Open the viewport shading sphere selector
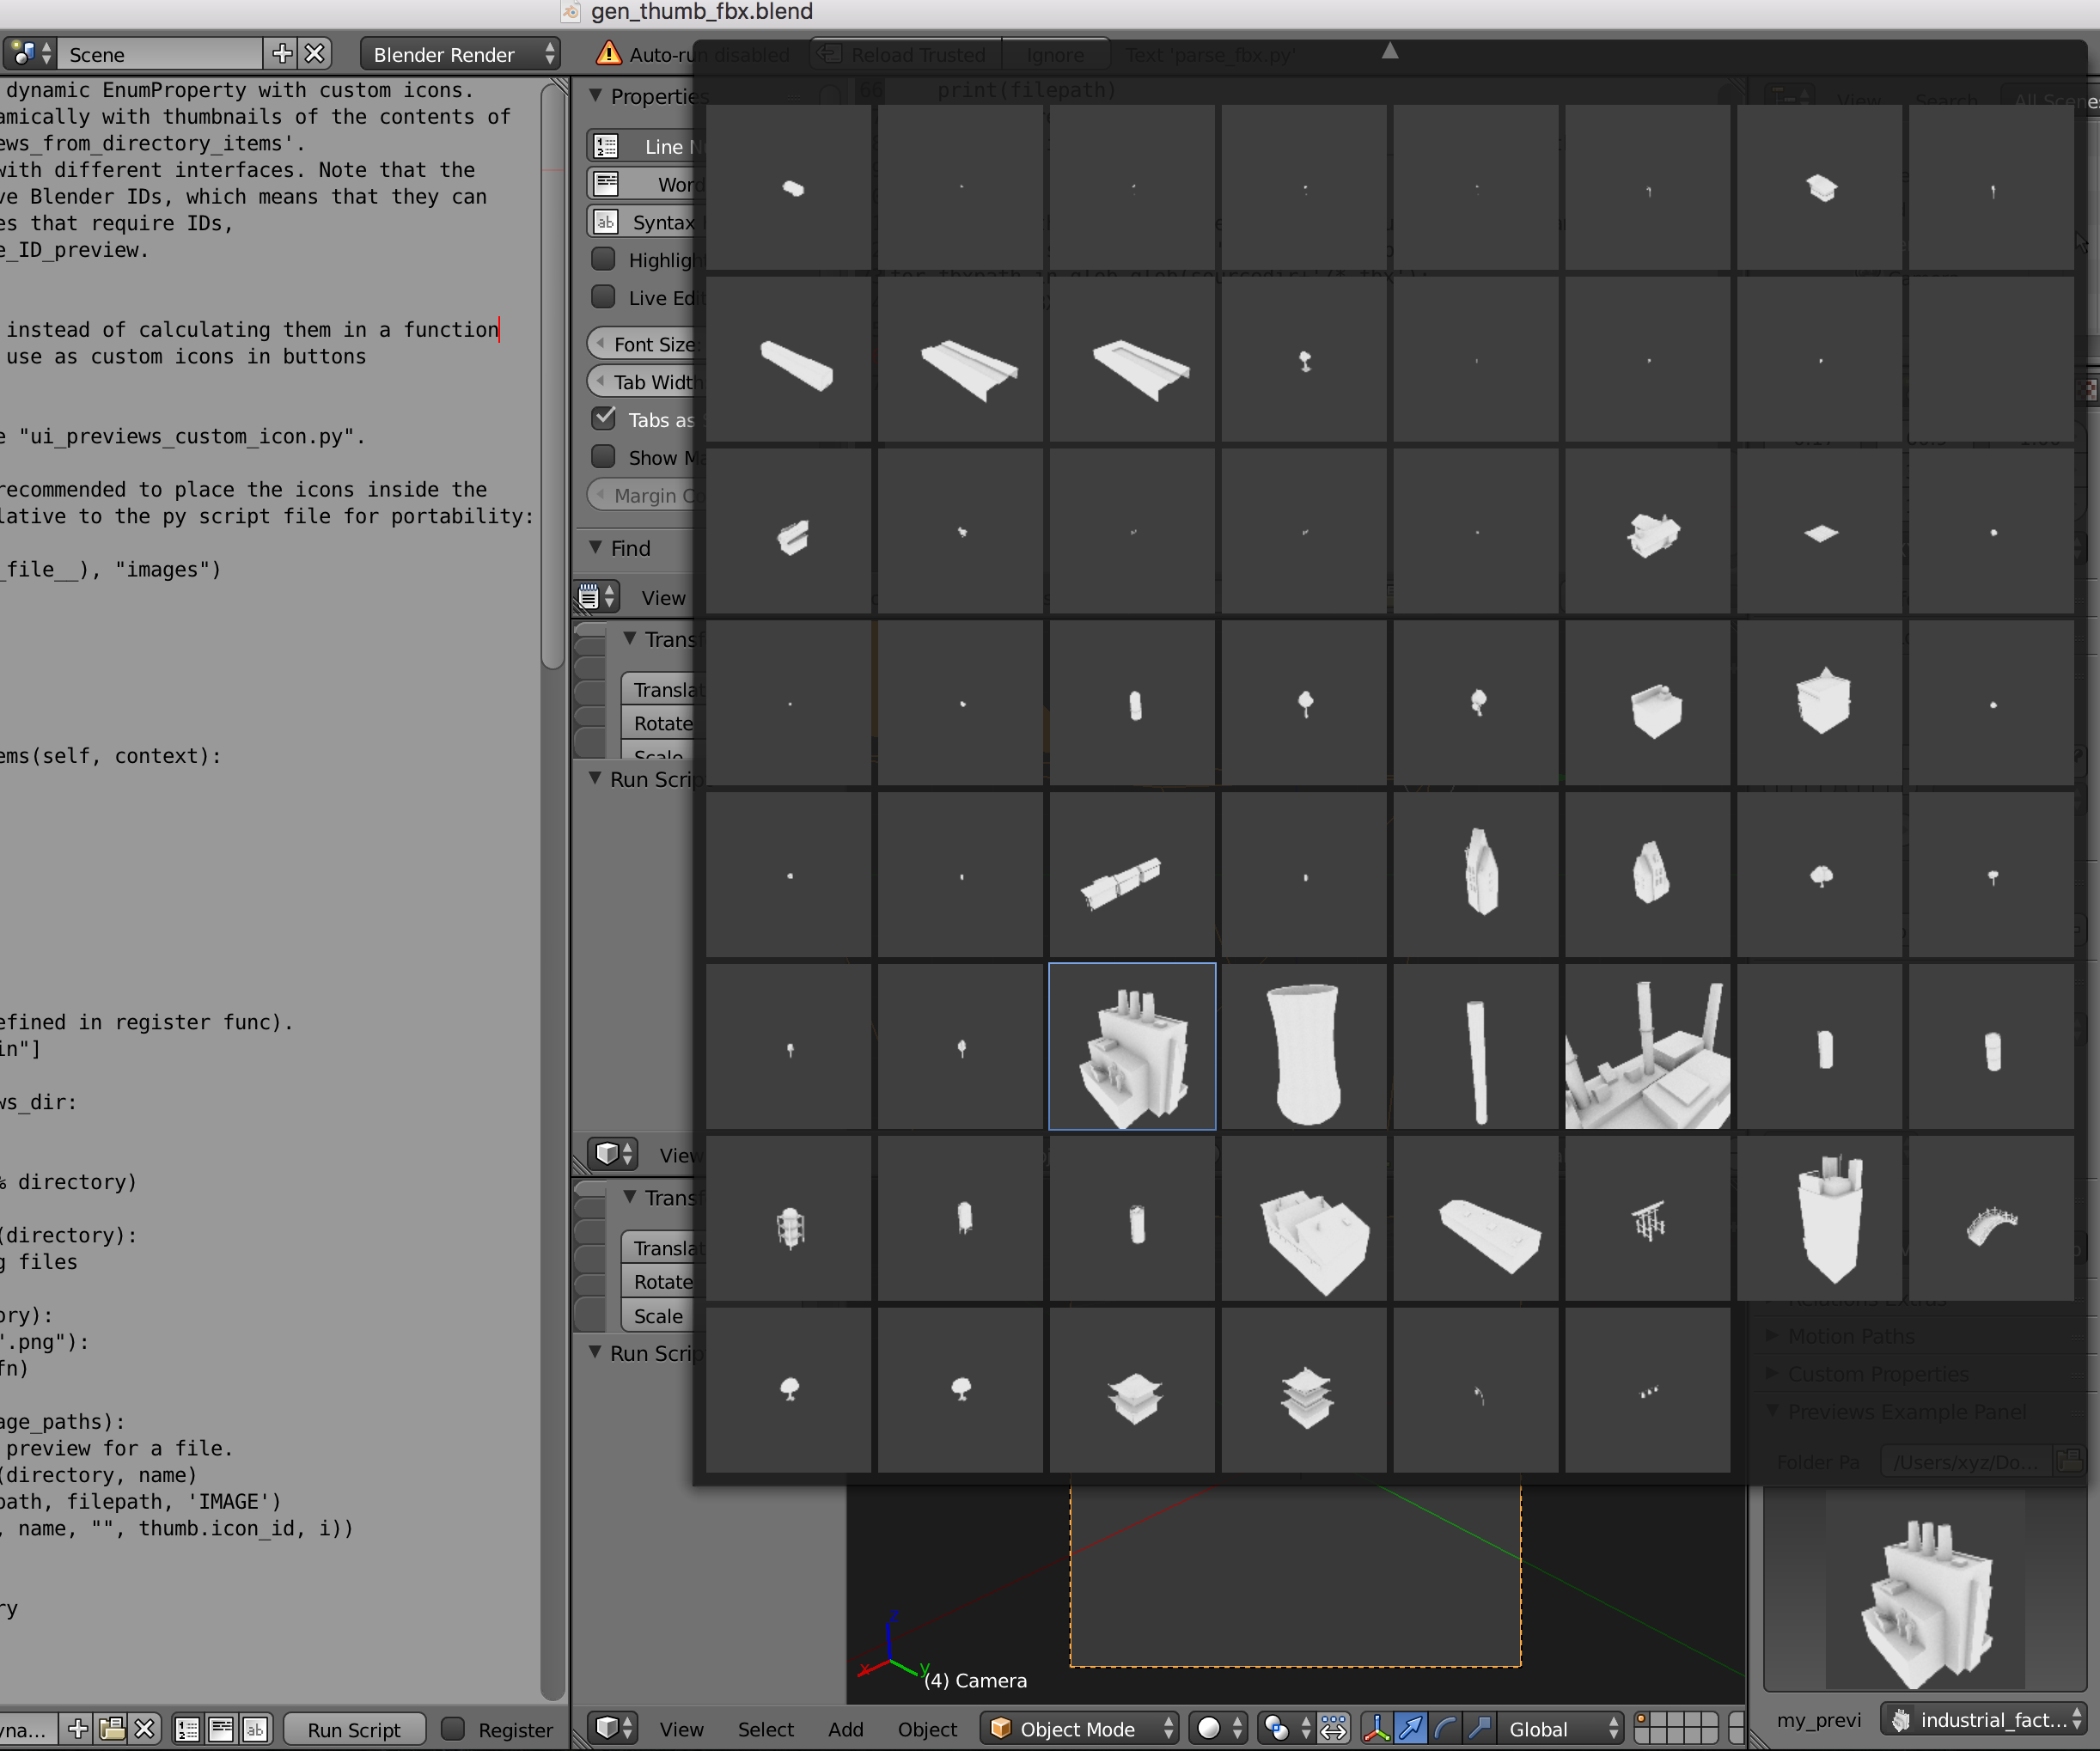Image resolution: width=2100 pixels, height=1751 pixels. (1220, 1728)
